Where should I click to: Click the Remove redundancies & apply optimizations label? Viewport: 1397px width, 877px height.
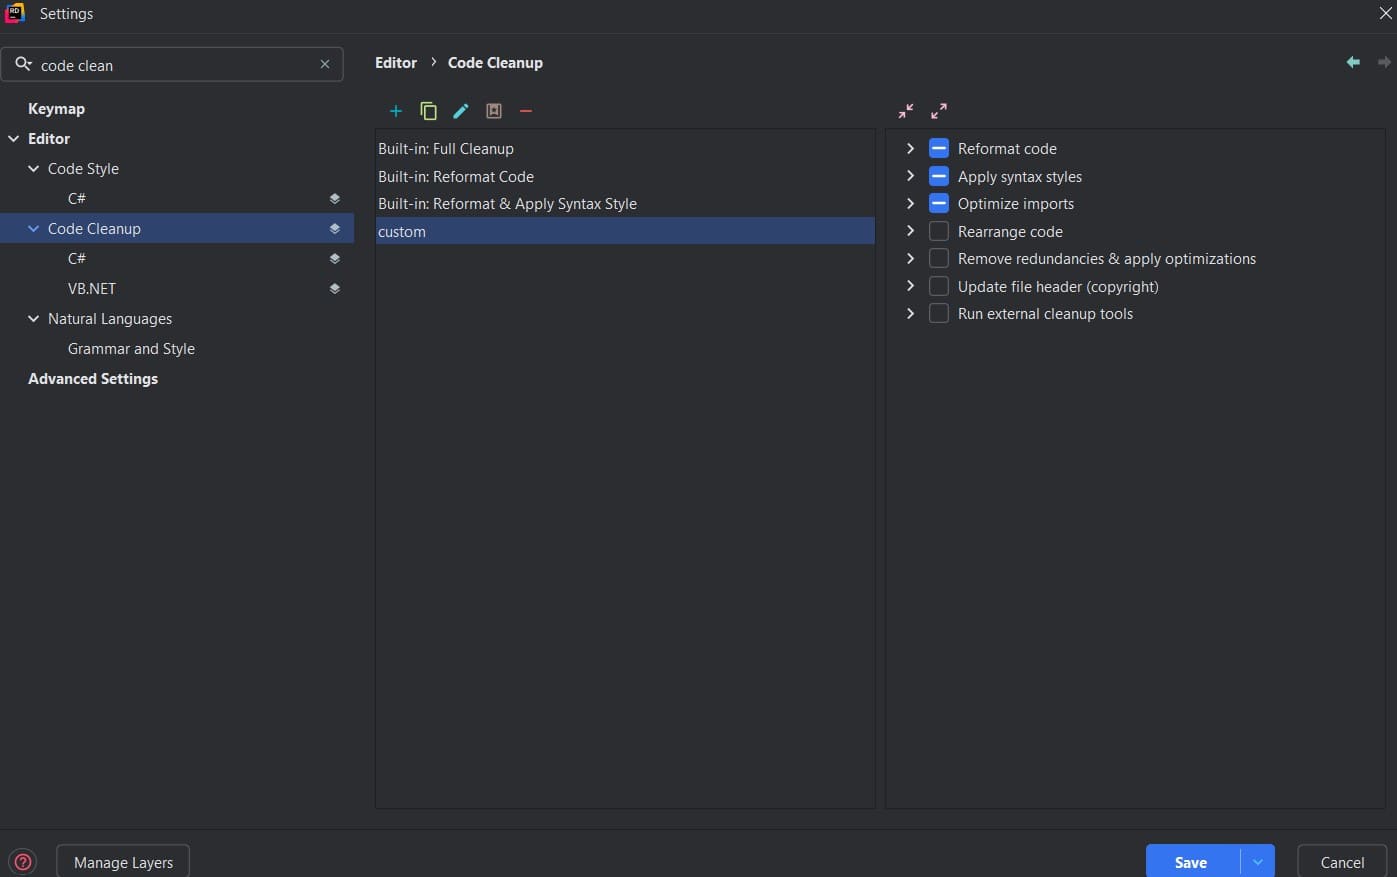pos(1107,259)
